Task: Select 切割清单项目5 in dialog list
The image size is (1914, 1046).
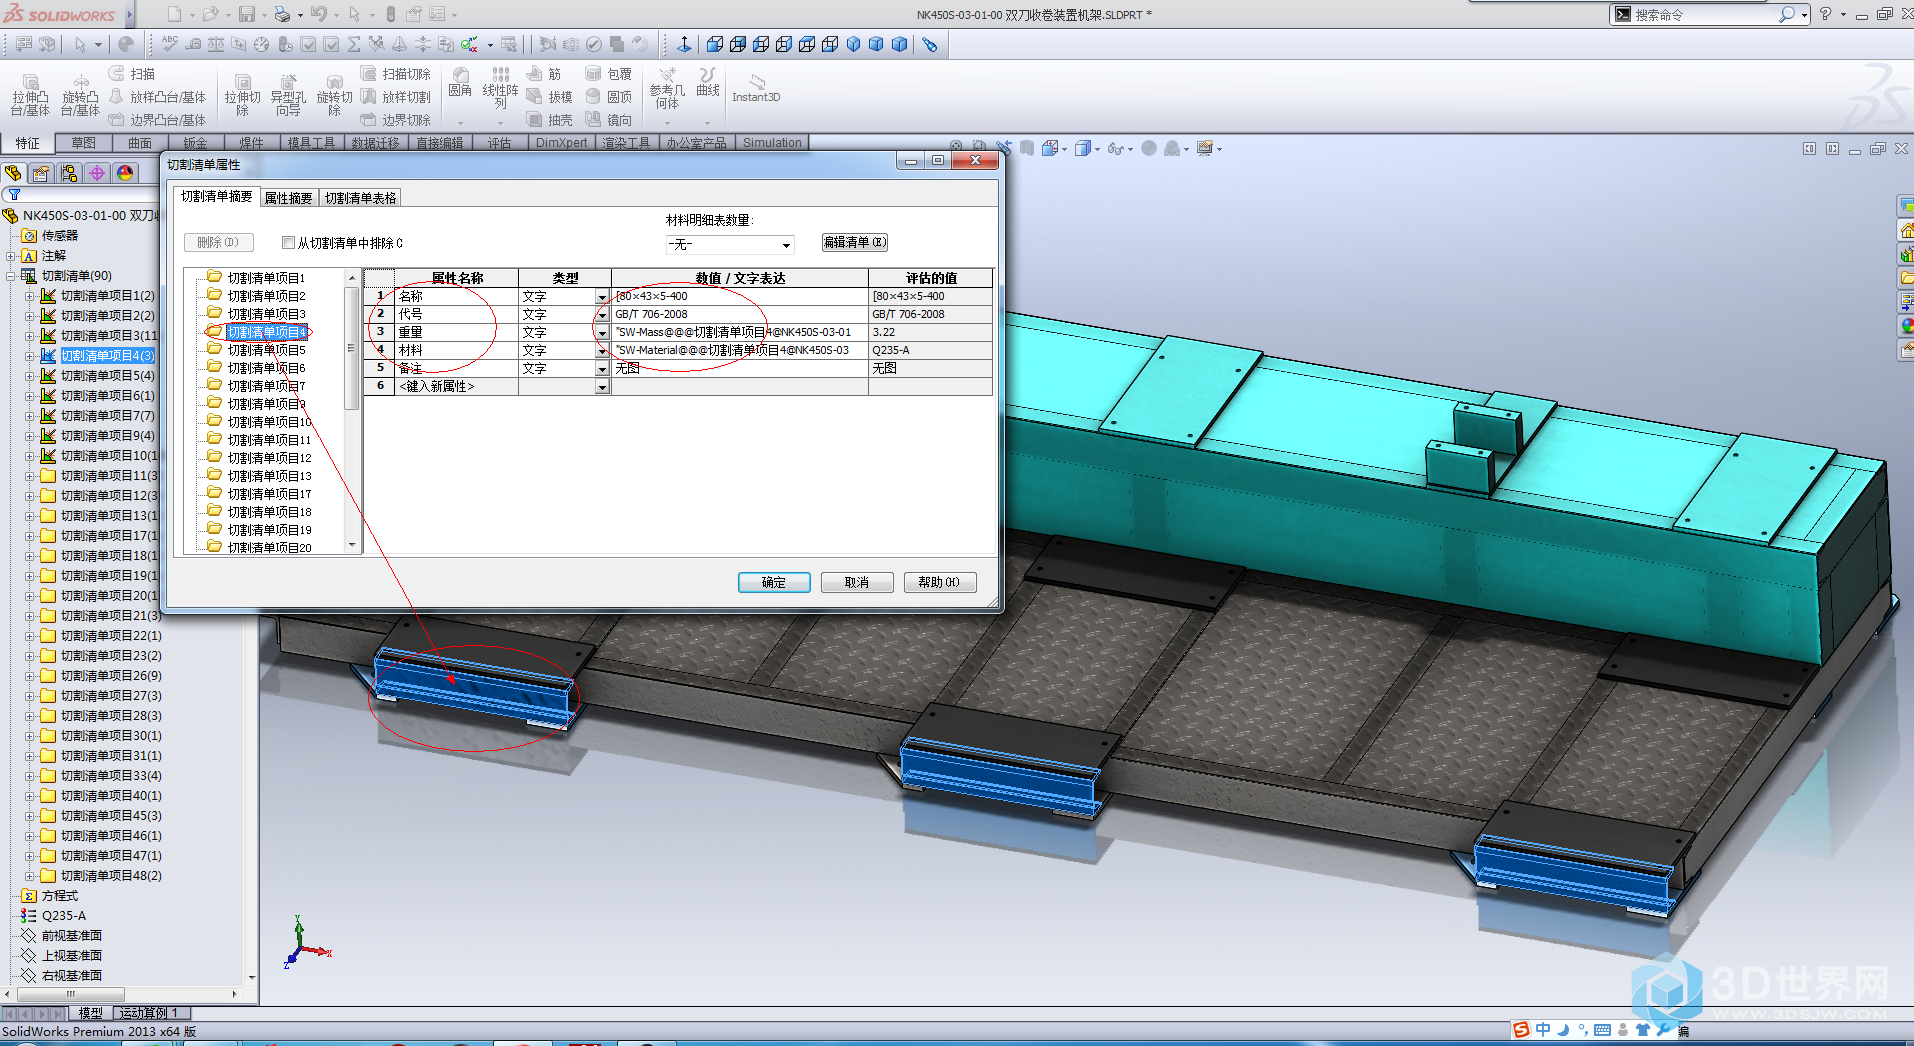Action: [266, 350]
